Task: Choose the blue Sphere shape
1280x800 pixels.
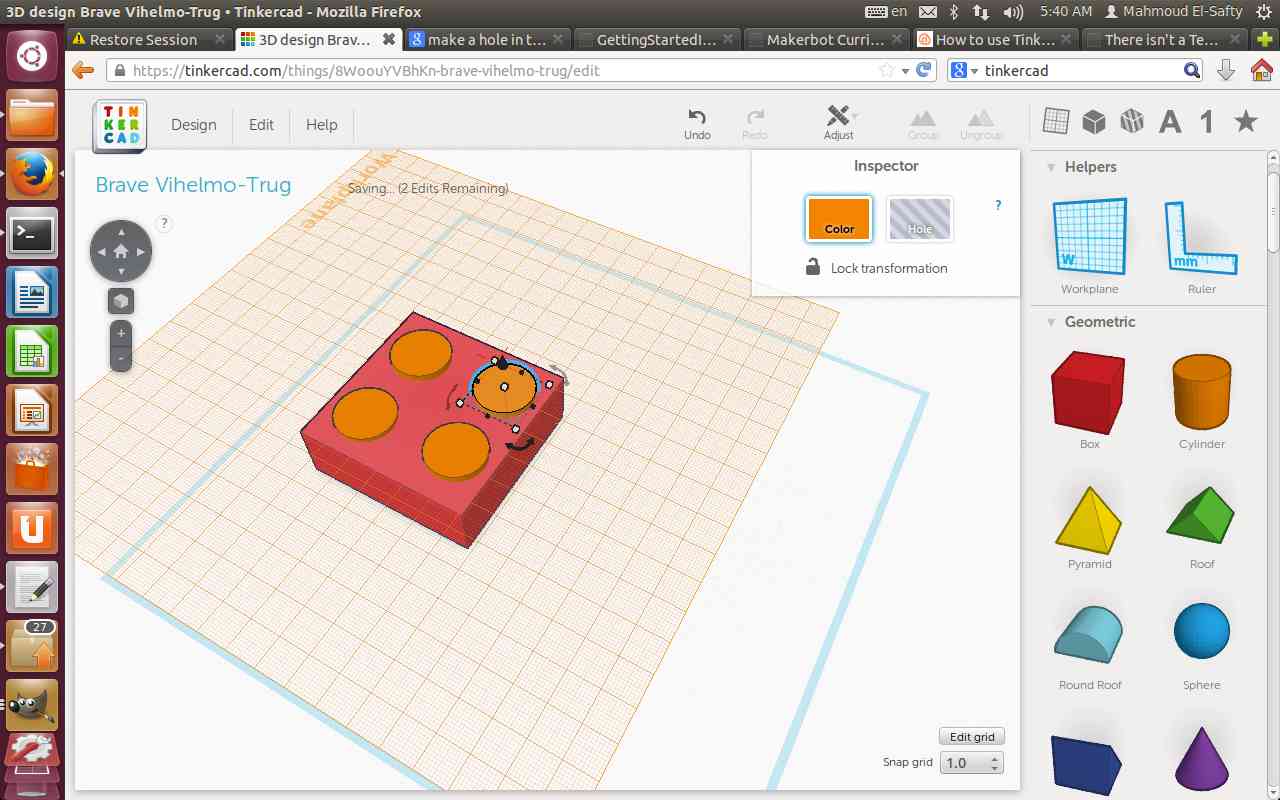Action: coord(1201,632)
